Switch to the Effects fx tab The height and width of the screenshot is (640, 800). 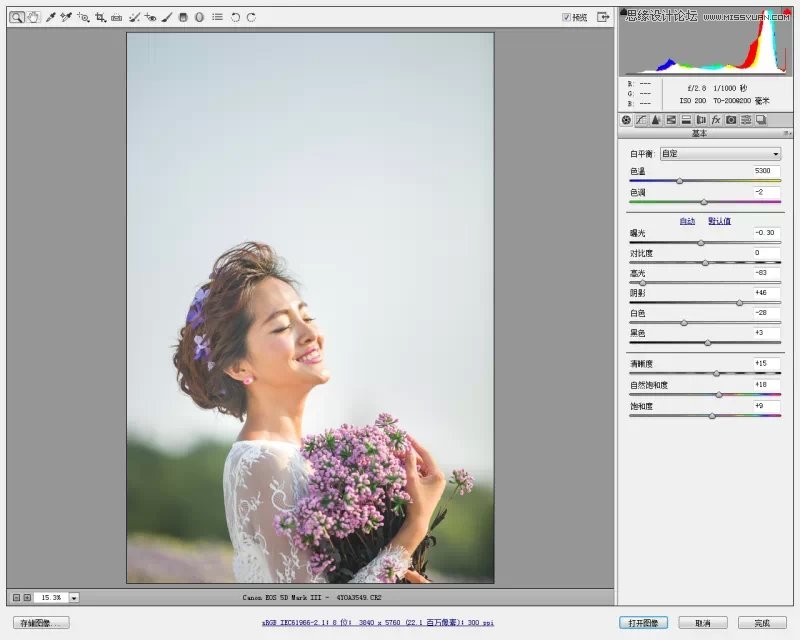[716, 120]
